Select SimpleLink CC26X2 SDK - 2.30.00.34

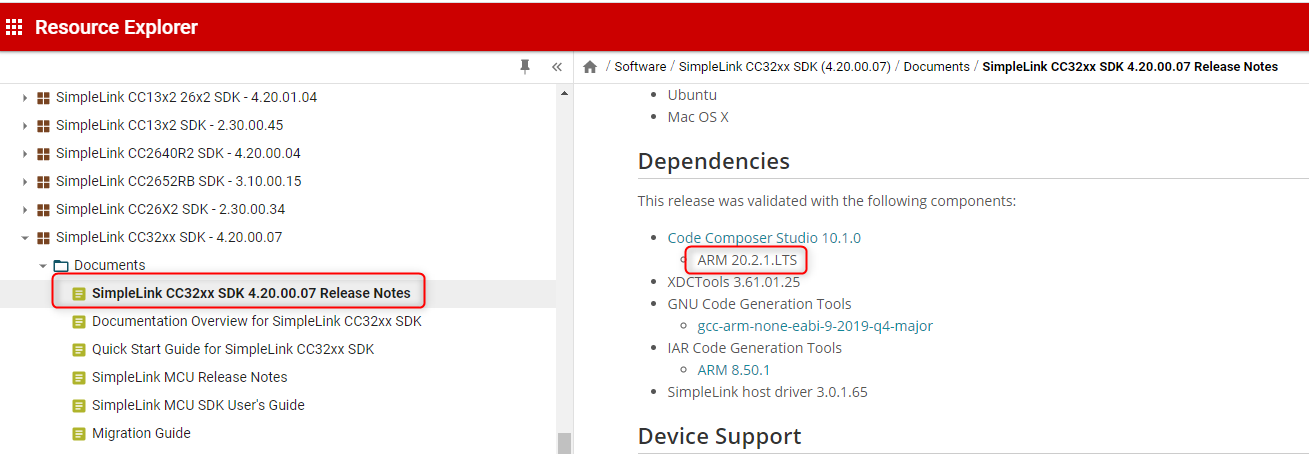[x=173, y=210]
